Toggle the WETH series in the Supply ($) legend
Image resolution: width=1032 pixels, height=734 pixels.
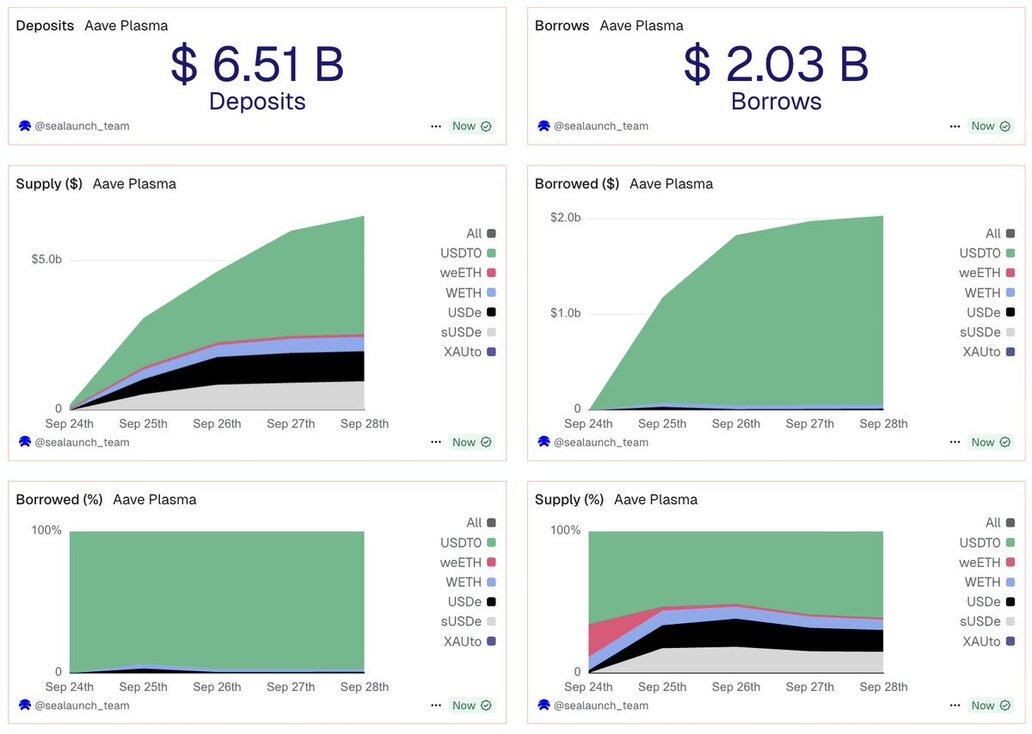(x=471, y=292)
